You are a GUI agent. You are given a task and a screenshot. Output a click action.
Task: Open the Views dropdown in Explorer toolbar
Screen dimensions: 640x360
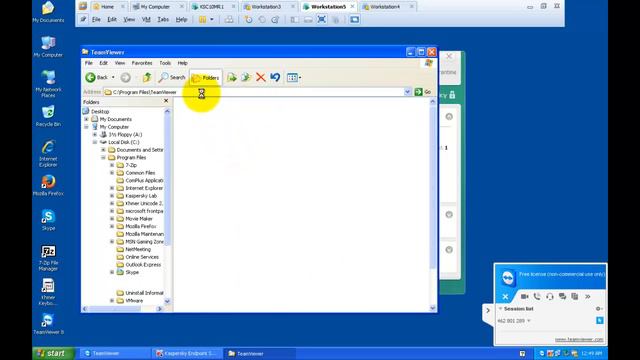[x=293, y=77]
